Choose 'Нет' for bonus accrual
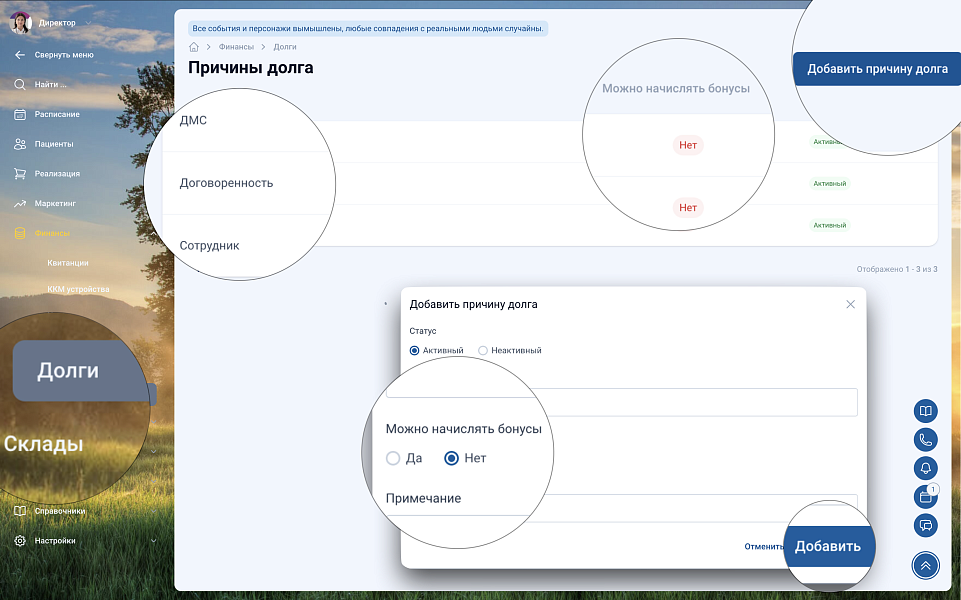 click(x=452, y=458)
